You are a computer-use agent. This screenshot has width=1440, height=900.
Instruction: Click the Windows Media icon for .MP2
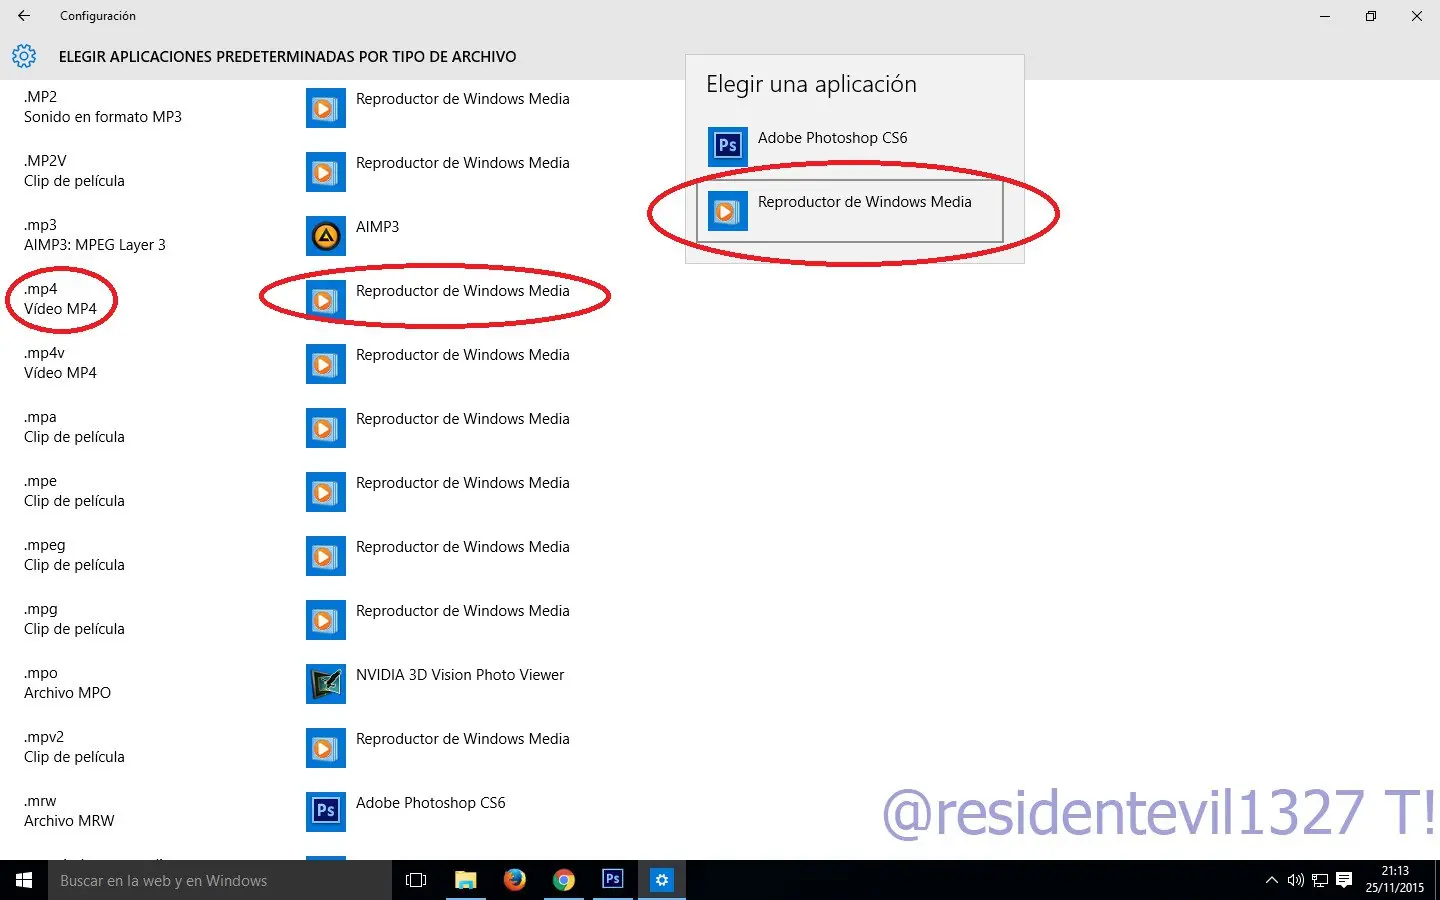[x=326, y=108]
